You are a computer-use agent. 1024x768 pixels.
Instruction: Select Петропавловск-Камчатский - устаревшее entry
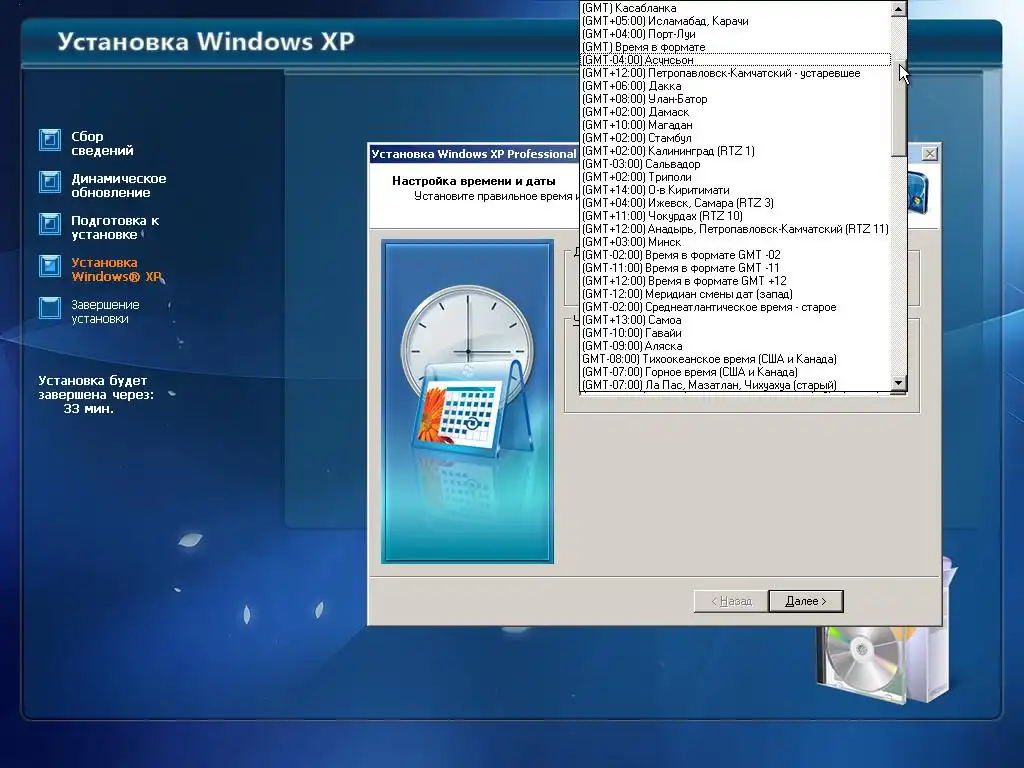(x=735, y=73)
